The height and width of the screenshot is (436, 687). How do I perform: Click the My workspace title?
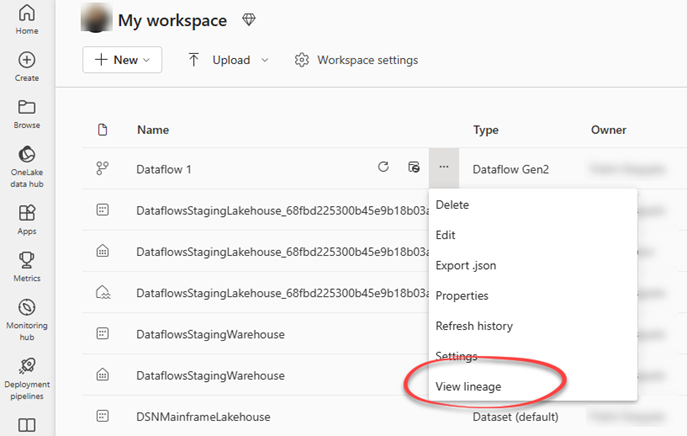(x=172, y=20)
